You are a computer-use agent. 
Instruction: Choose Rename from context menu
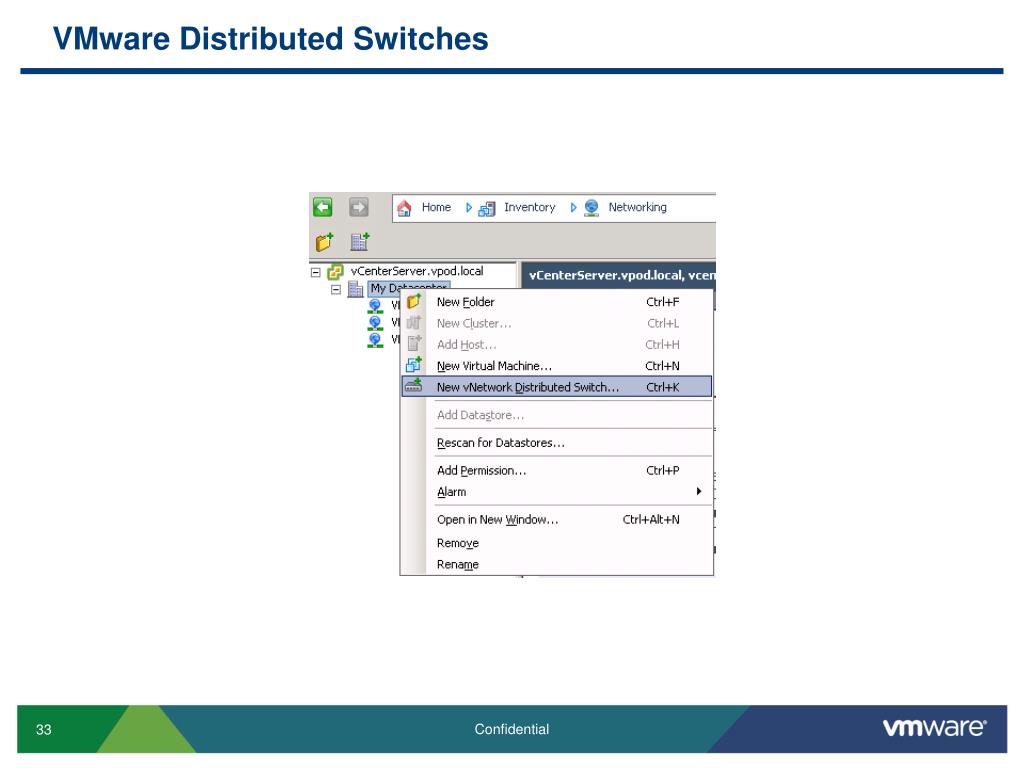click(557, 564)
